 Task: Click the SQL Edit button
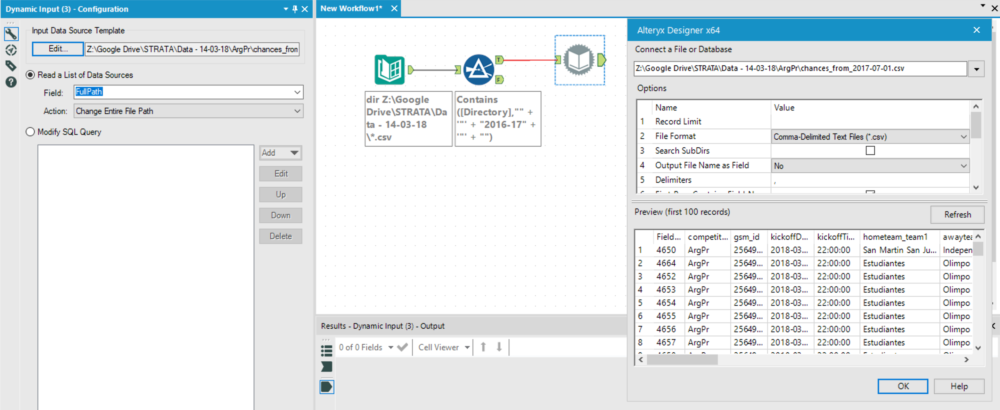(x=281, y=173)
